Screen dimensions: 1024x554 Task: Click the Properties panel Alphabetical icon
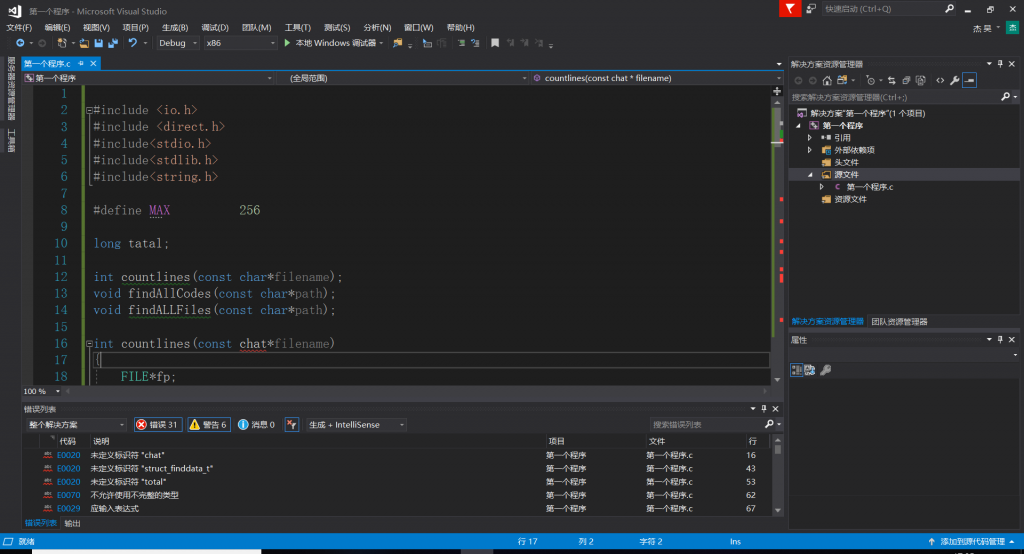[810, 370]
